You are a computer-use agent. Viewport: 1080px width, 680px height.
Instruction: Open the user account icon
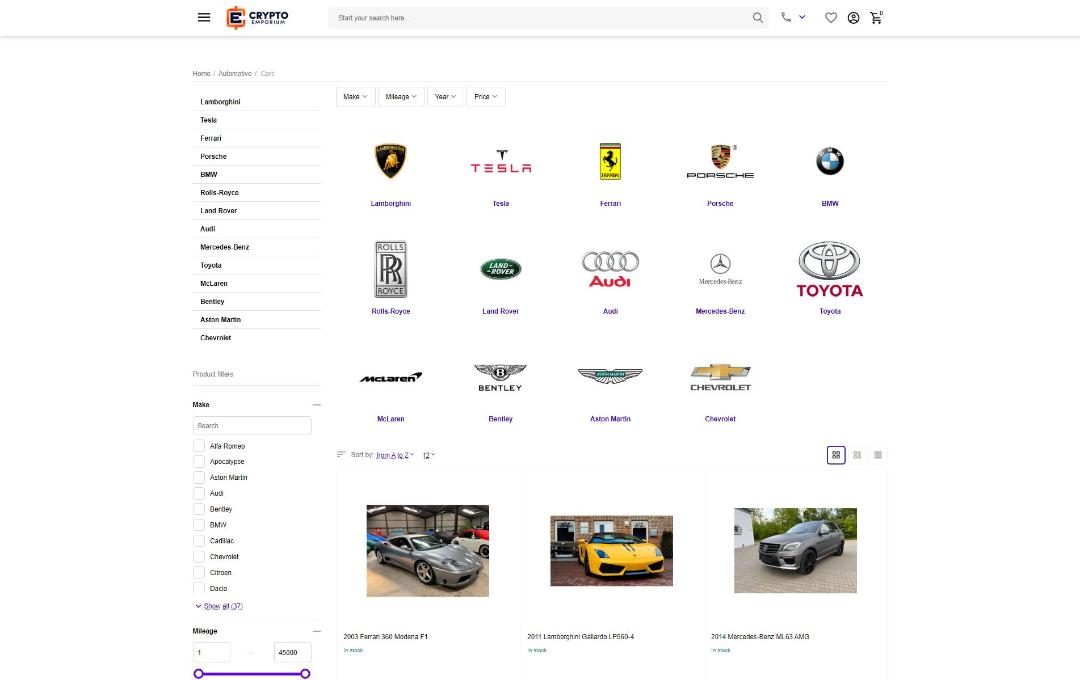[x=853, y=18]
